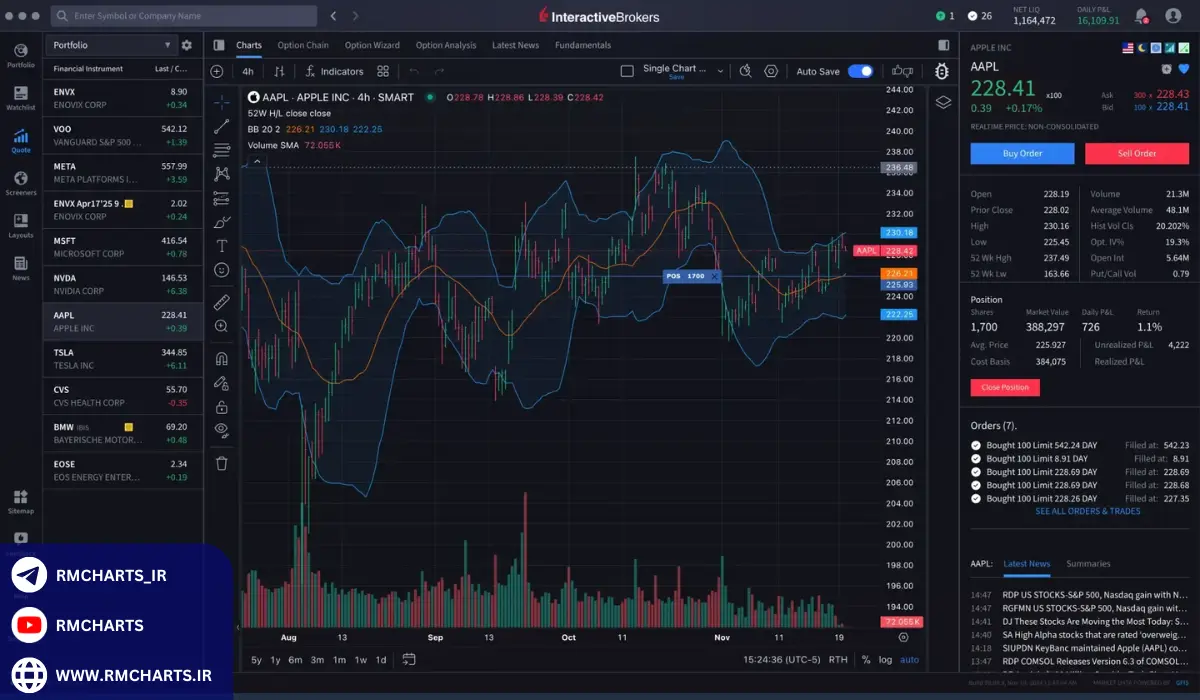Select the text annotation tool
Screen dimensions: 1200x700
coord(221,245)
